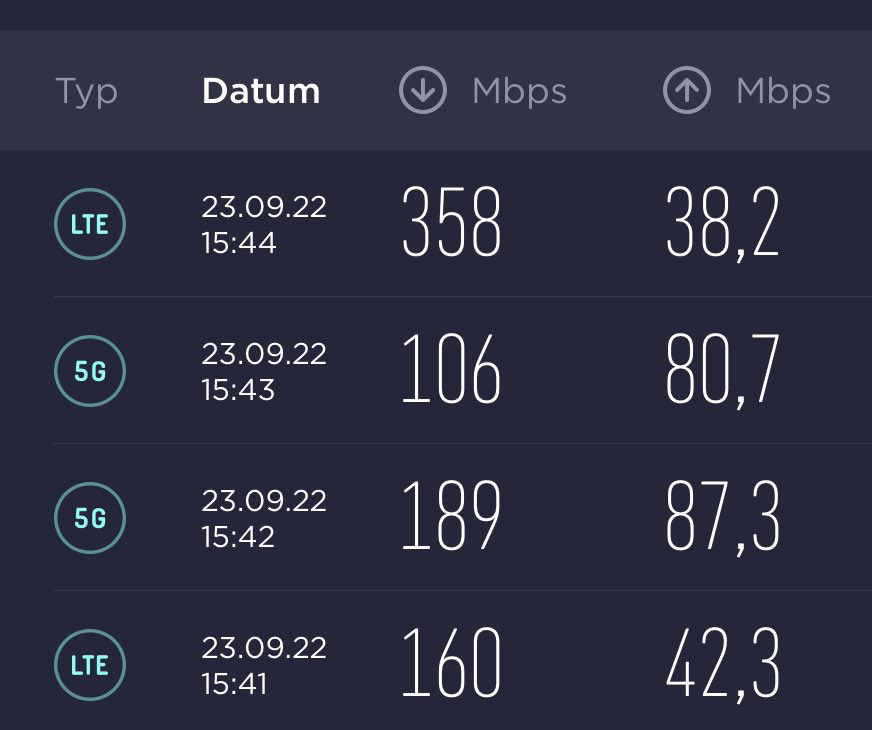Click the 5G badge for 15:43 test
Screen dimensions: 872x730
coord(90,371)
